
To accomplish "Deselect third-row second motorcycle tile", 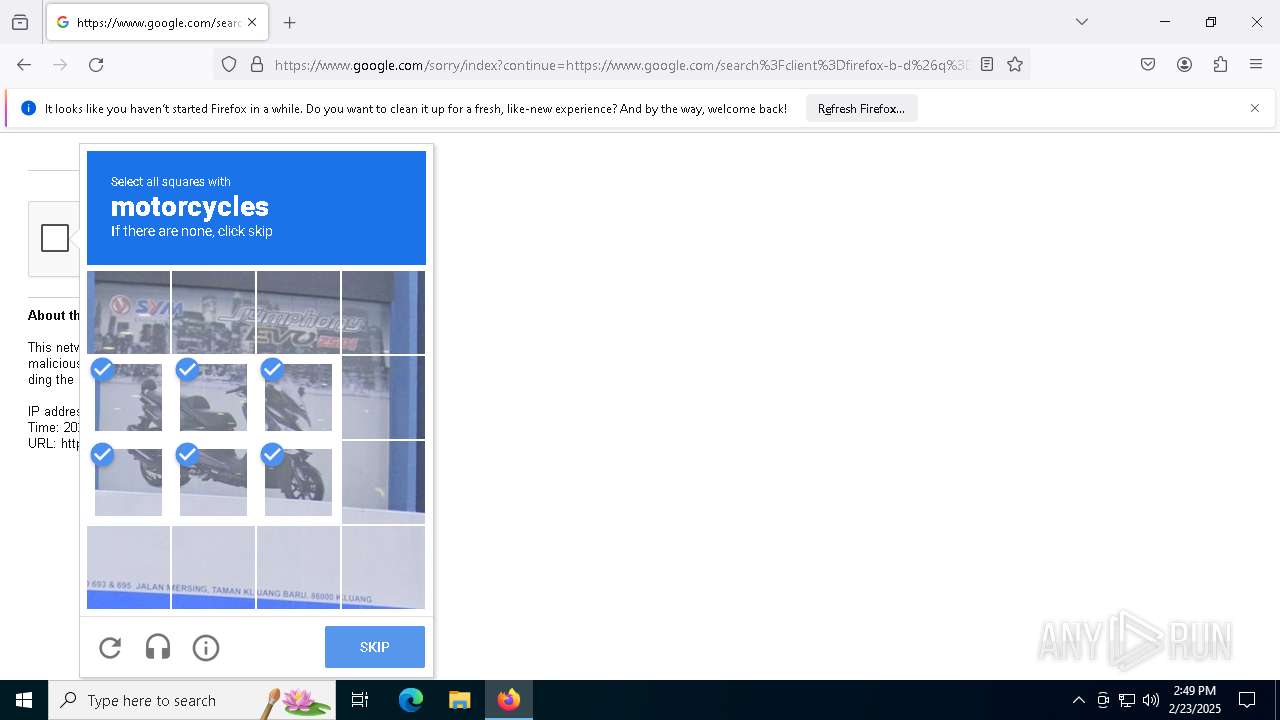I will click(213, 482).
